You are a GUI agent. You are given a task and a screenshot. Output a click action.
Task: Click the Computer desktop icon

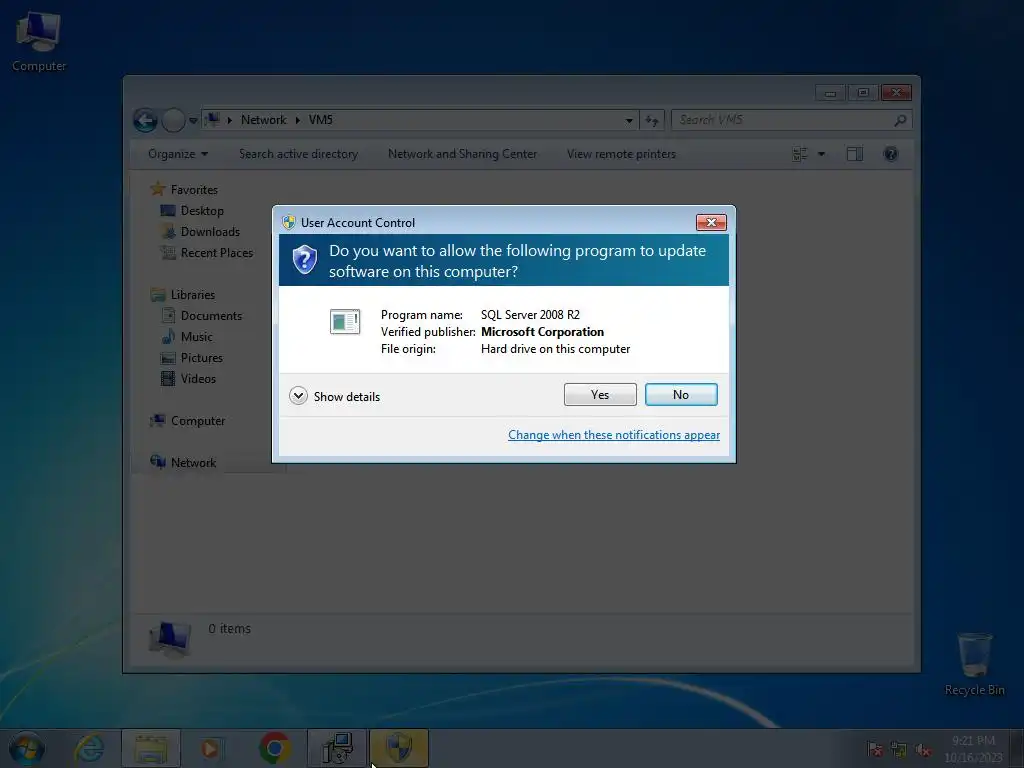[x=39, y=40]
